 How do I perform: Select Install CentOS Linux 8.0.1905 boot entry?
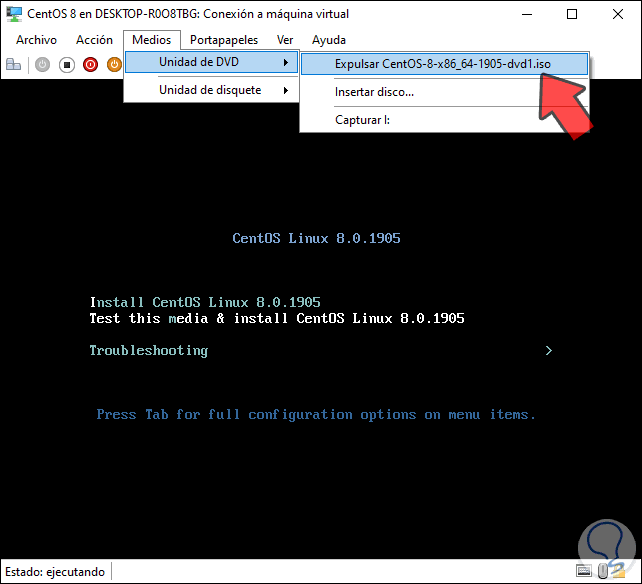tap(205, 302)
